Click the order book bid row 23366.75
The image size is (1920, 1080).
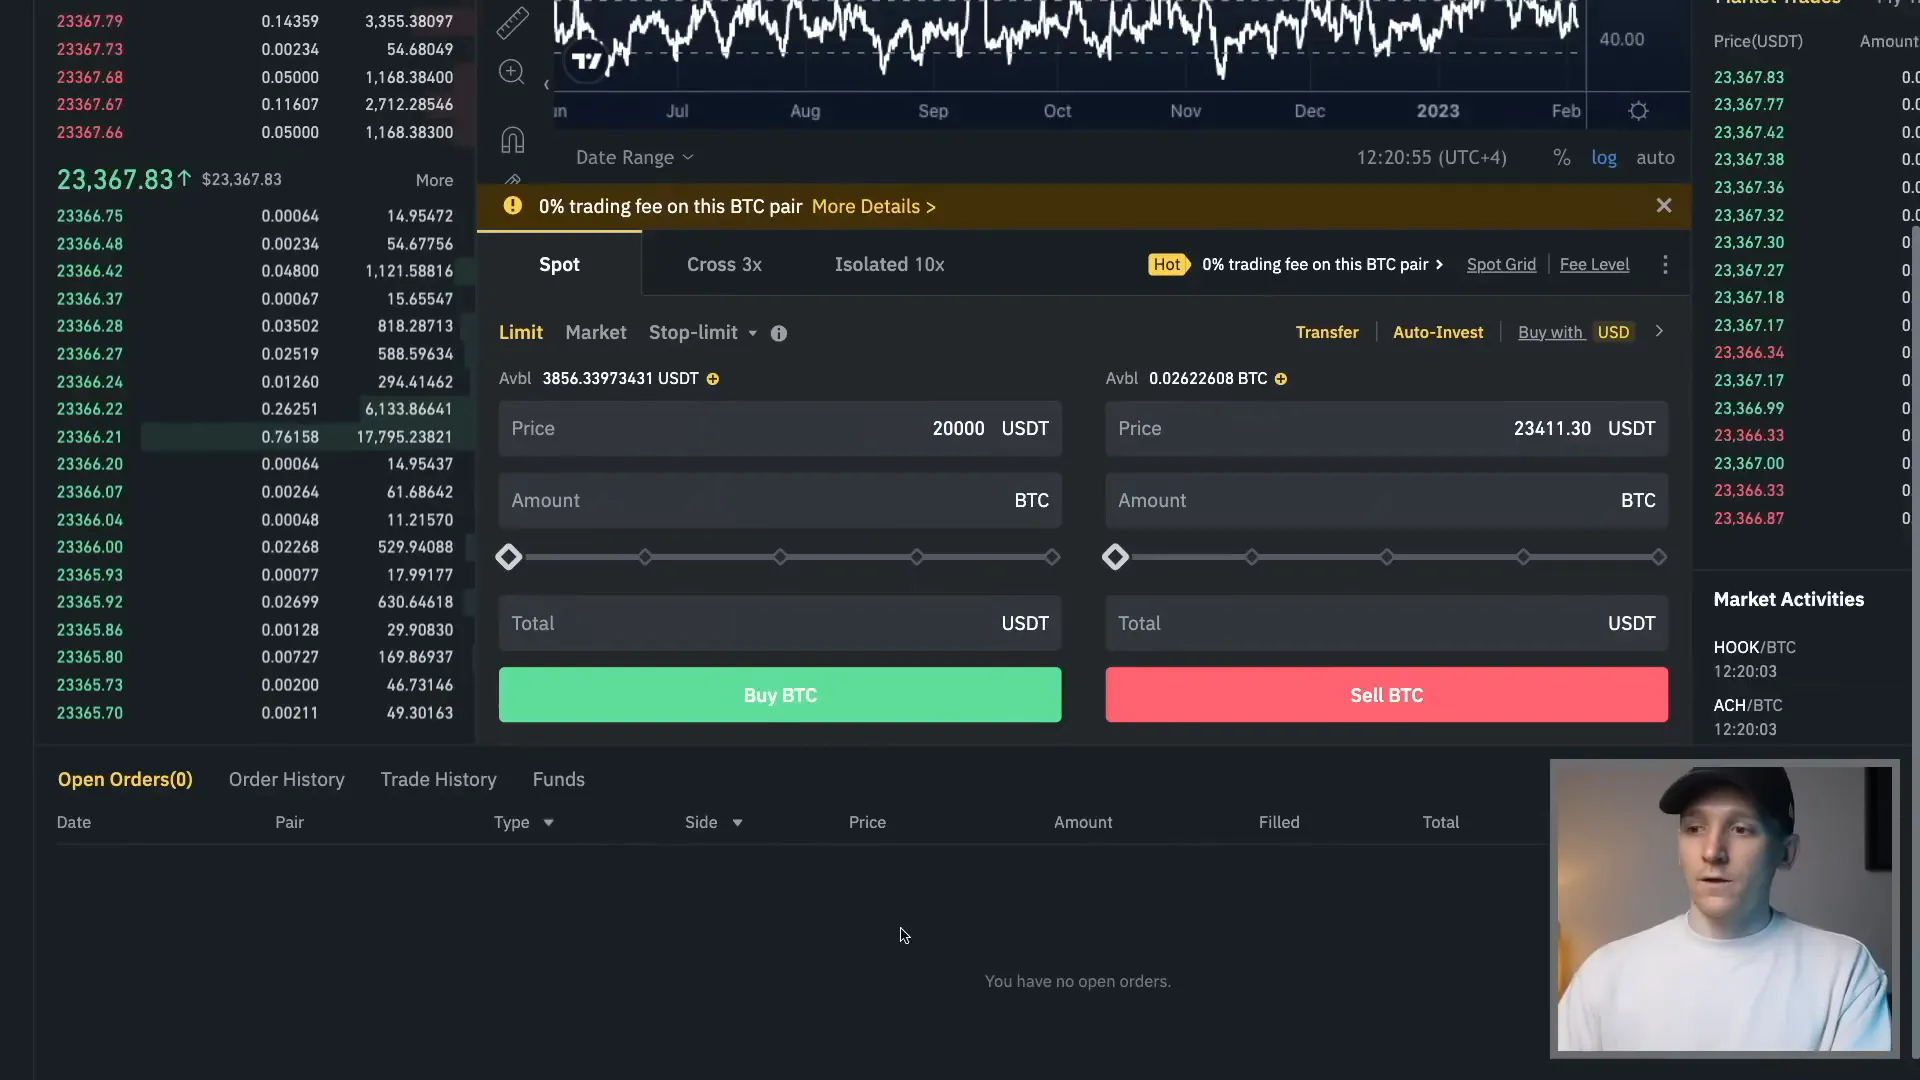[x=255, y=216]
